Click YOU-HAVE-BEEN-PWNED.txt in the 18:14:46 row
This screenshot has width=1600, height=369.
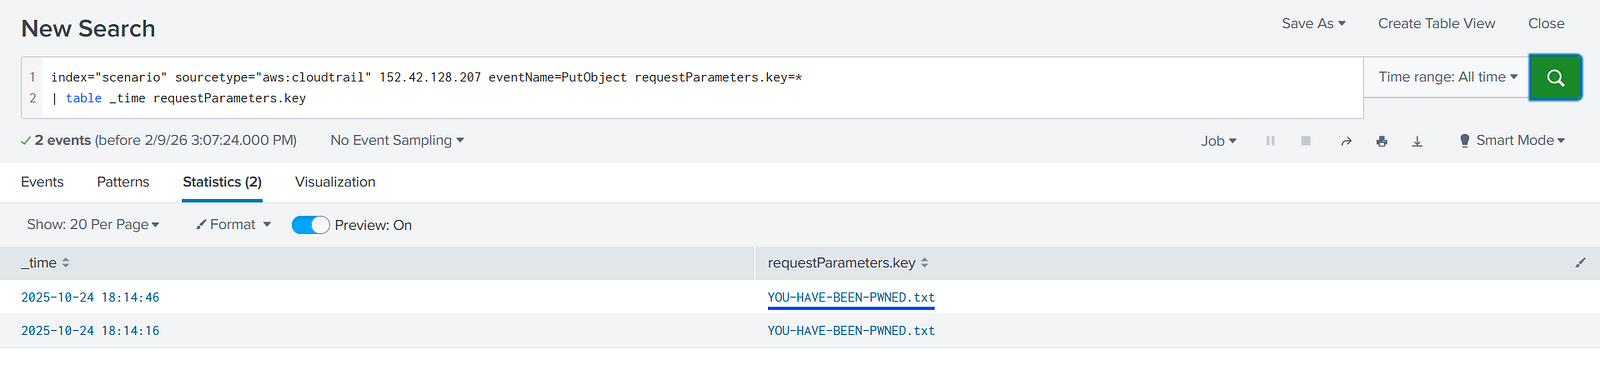coord(851,297)
